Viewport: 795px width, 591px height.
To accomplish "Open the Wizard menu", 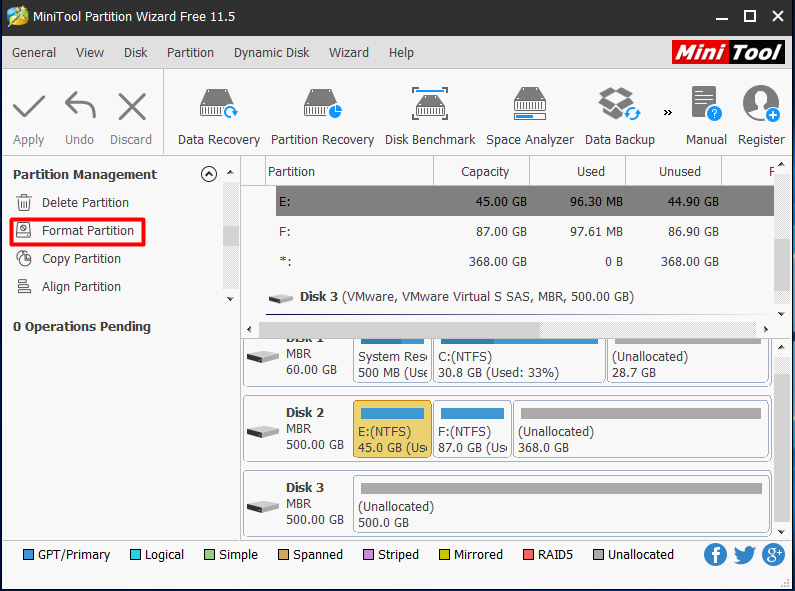I will 348,53.
